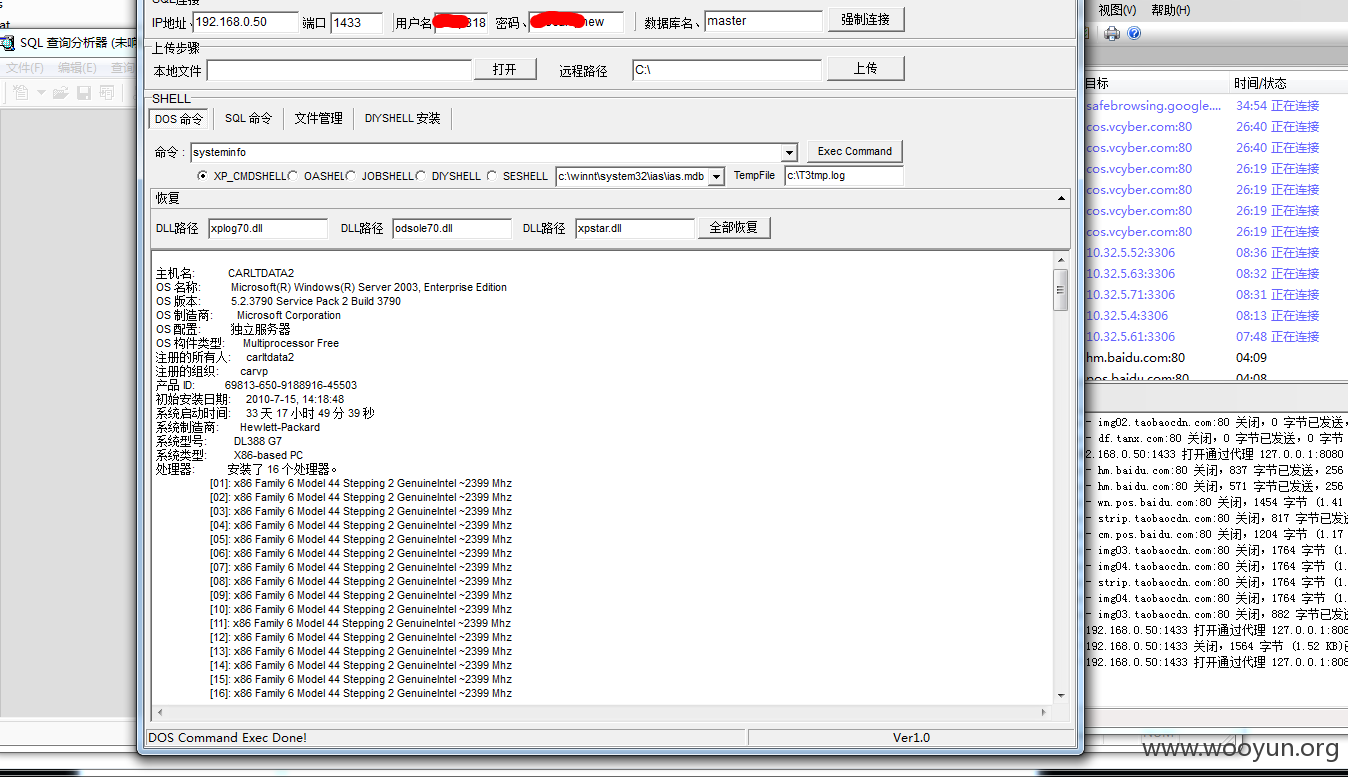
Task: Select the 10.32.5.61:3306 connection row
Action: tap(1216, 336)
